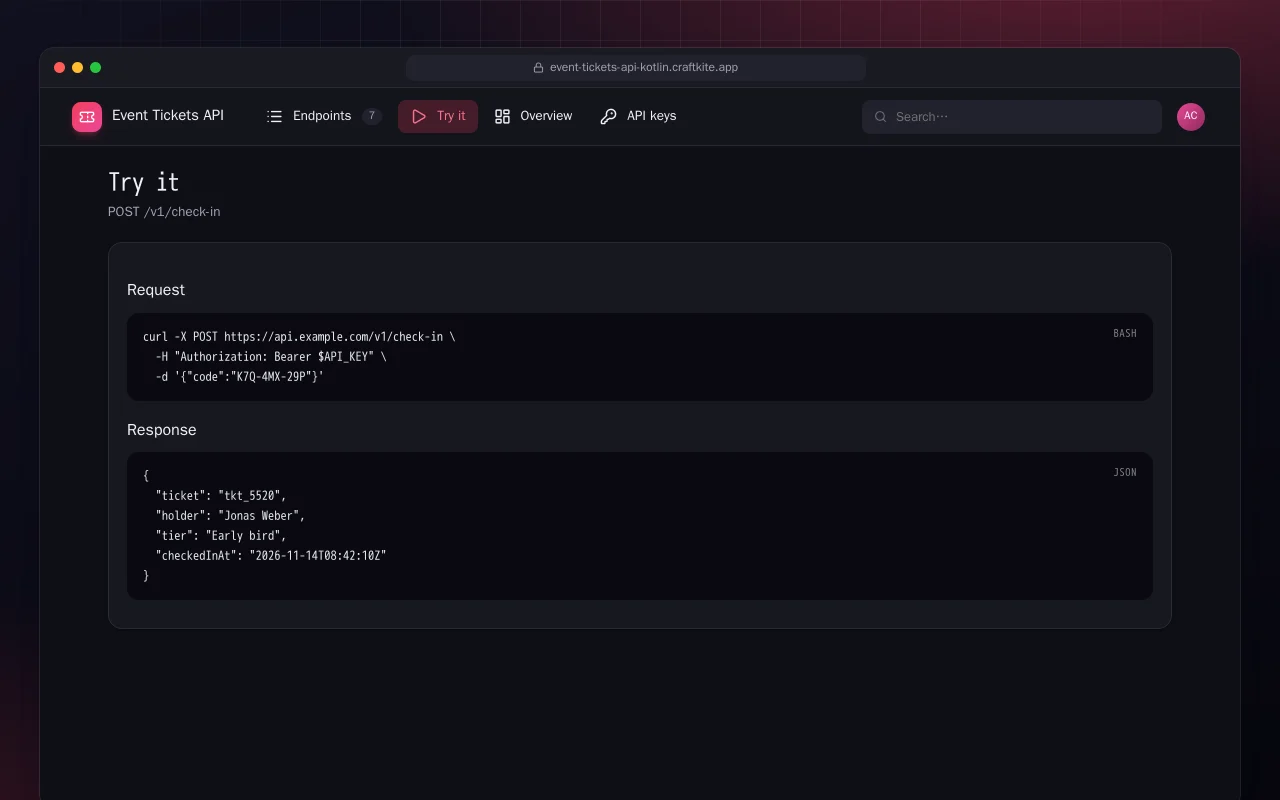The height and width of the screenshot is (800, 1280).
Task: Open the Endpoints tab
Action: [x=324, y=116]
